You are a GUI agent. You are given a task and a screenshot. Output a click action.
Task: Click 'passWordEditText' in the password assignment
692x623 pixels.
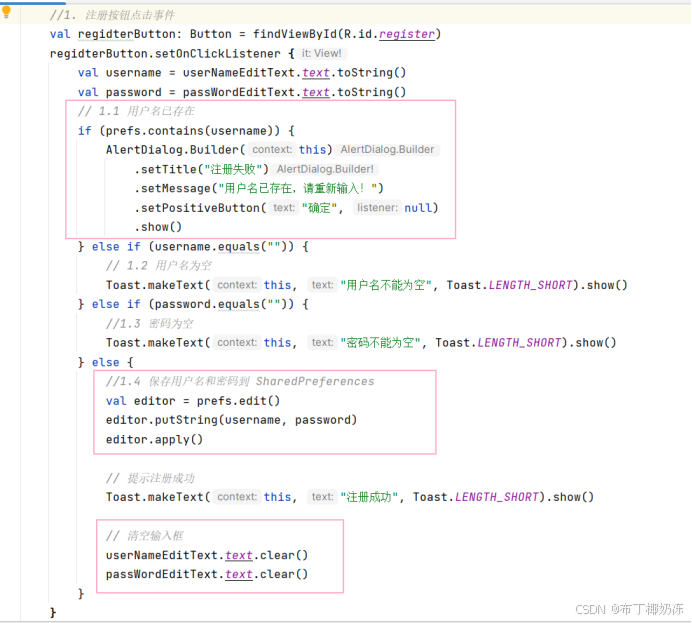(x=238, y=92)
